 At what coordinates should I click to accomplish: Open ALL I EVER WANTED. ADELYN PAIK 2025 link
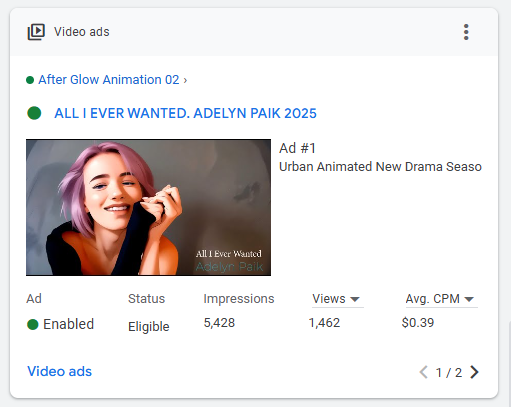tap(185, 113)
